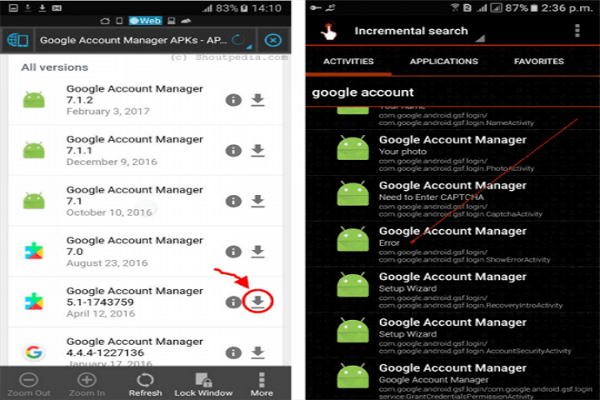Download Google Account Manager 4.4.4-1227136 APK
Viewport: 600px width, 400px height.
click(258, 353)
